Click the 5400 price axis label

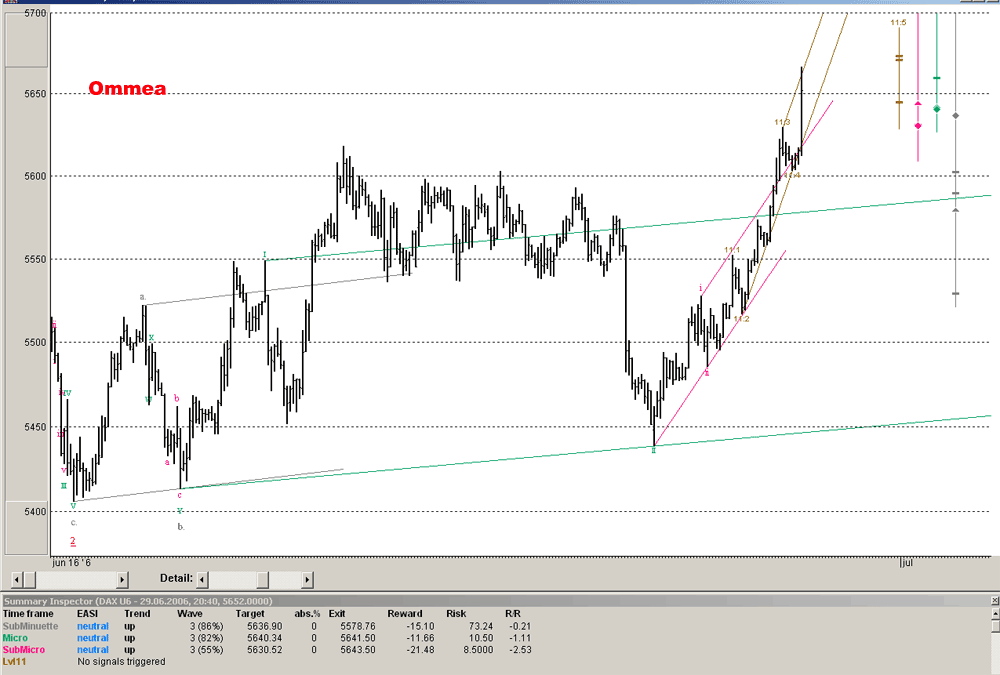point(36,512)
